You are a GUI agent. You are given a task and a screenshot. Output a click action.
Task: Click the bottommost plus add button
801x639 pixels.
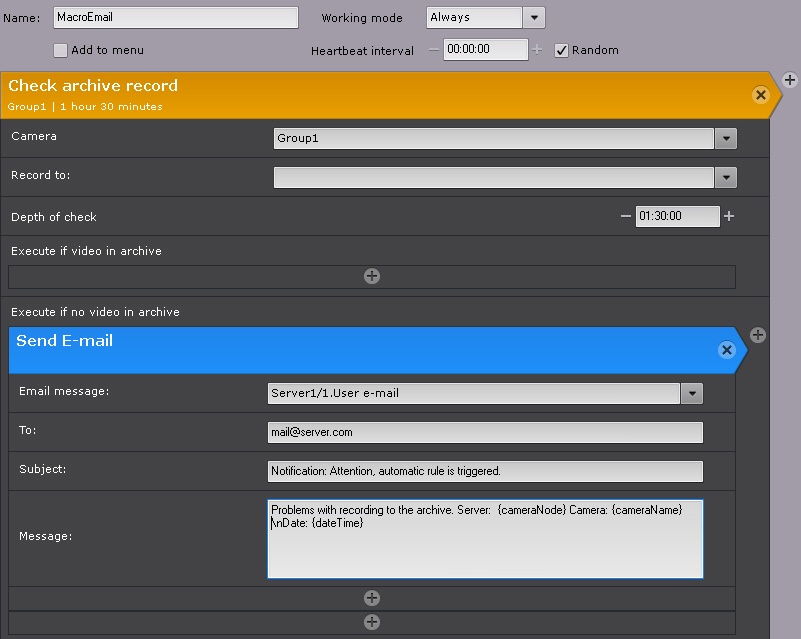372,622
